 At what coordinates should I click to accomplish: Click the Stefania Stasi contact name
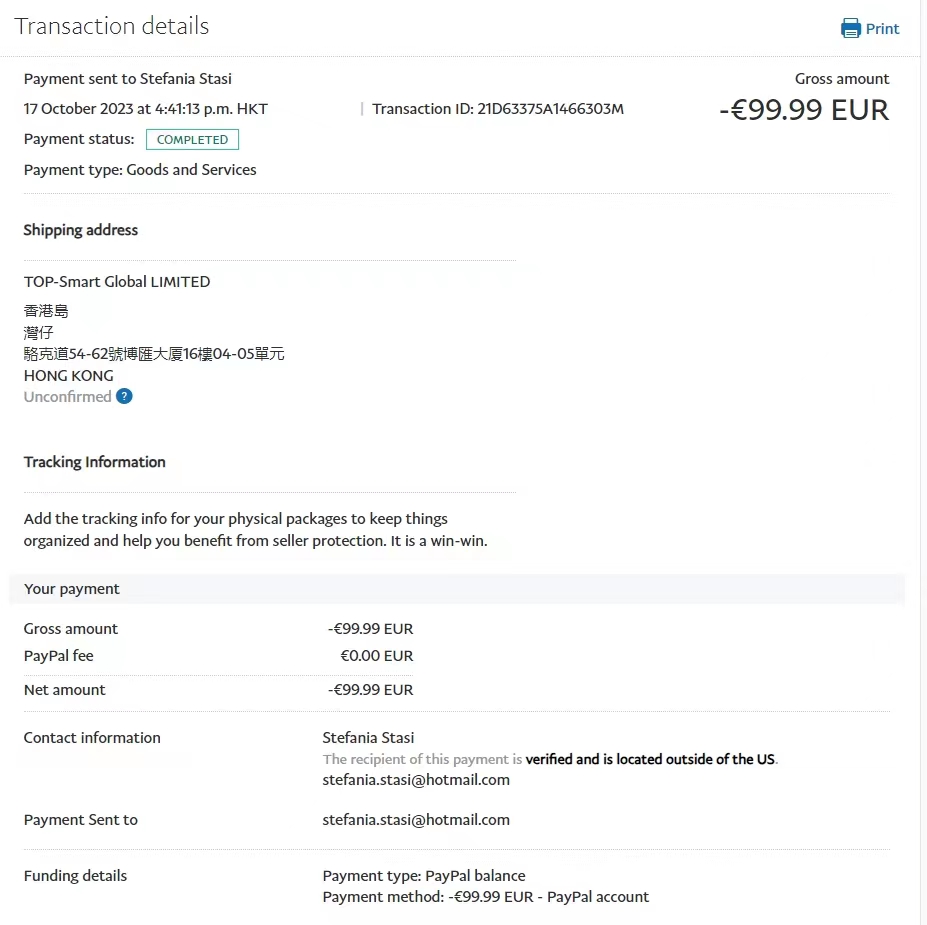368,738
